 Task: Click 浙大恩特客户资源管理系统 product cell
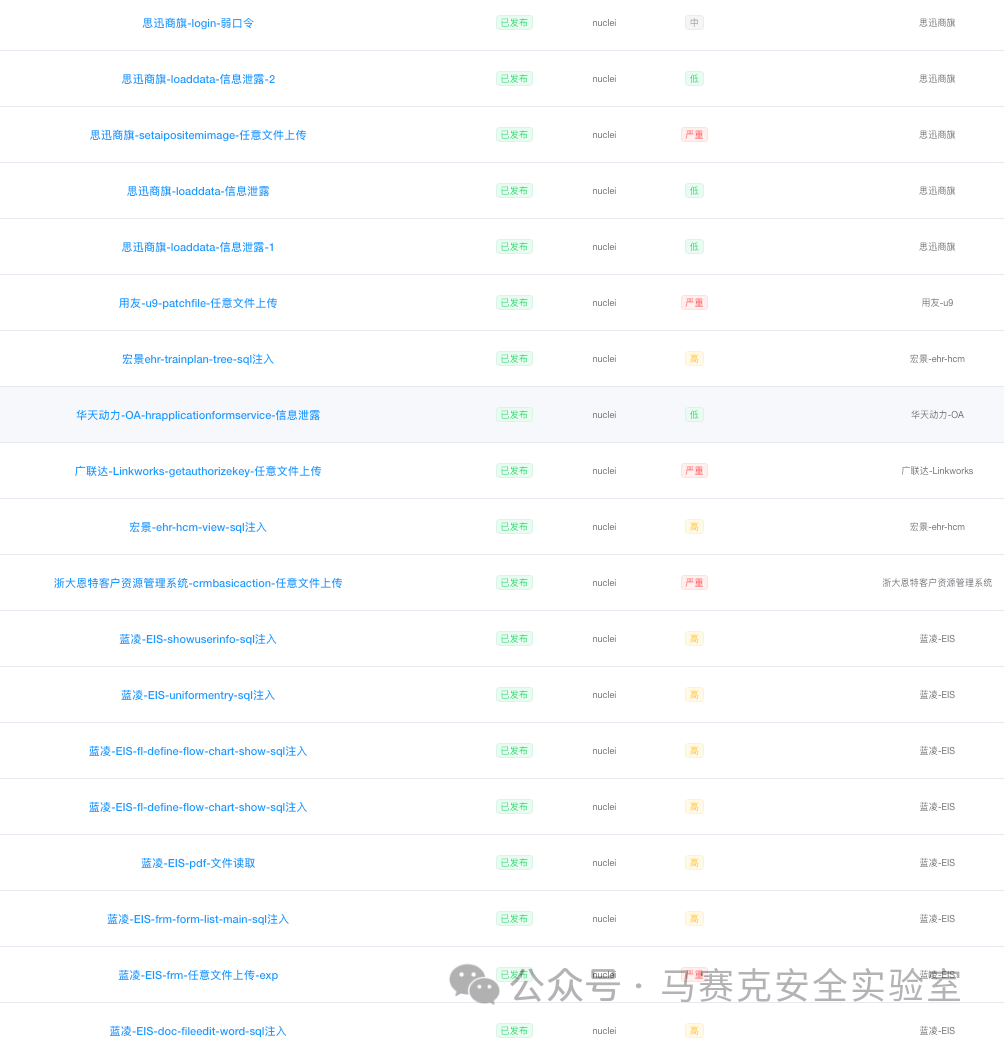(937, 582)
